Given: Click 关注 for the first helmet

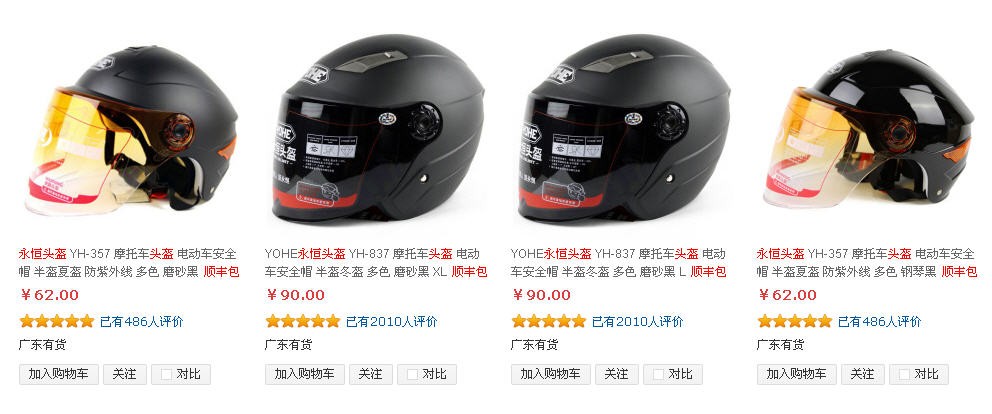Looking at the screenshot, I should point(125,374).
